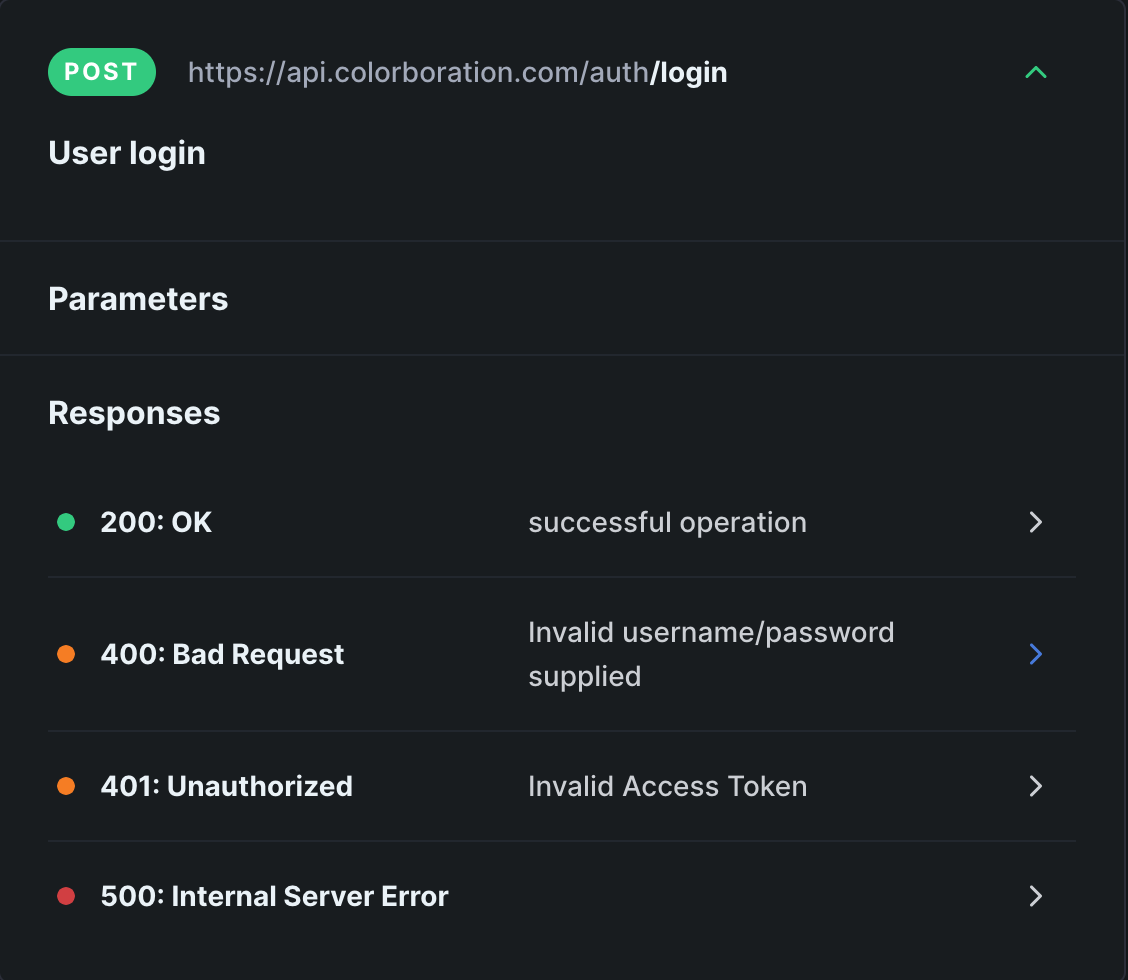
Task: Click the orange dot beside 401: Unauthorized
Action: coord(66,786)
